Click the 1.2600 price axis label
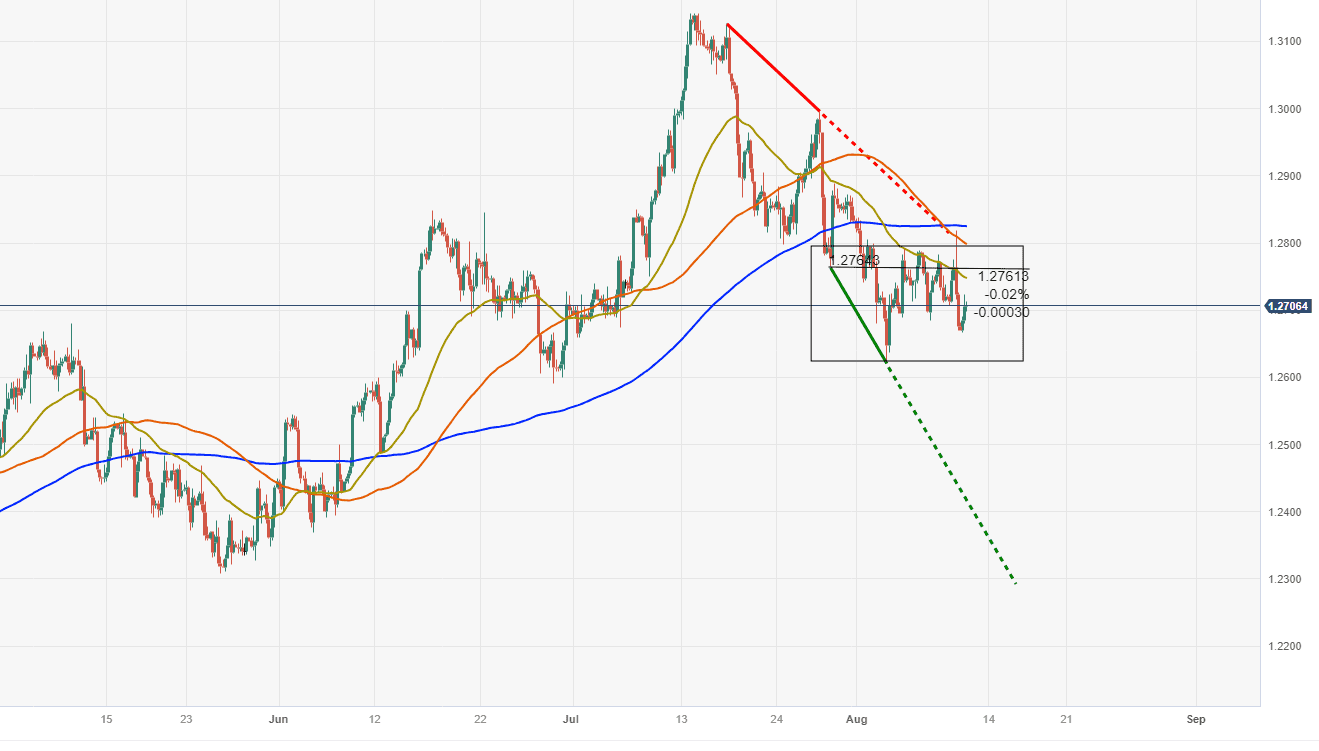 [x=1284, y=378]
